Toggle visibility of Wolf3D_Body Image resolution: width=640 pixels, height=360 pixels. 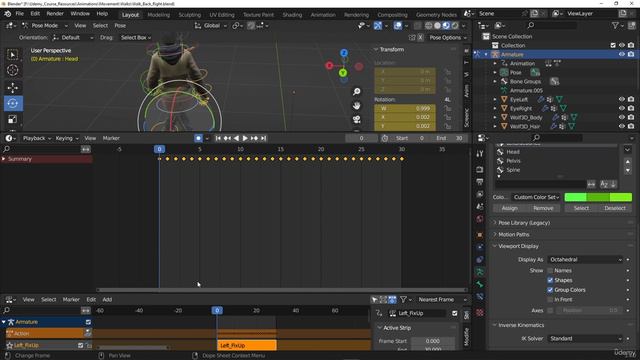[622, 117]
